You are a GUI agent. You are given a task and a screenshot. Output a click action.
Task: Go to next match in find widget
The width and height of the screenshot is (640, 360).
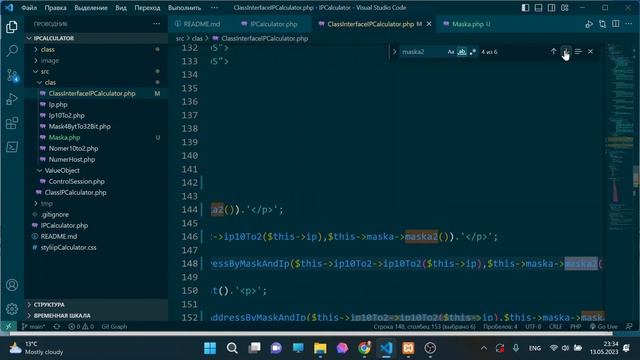(x=566, y=51)
